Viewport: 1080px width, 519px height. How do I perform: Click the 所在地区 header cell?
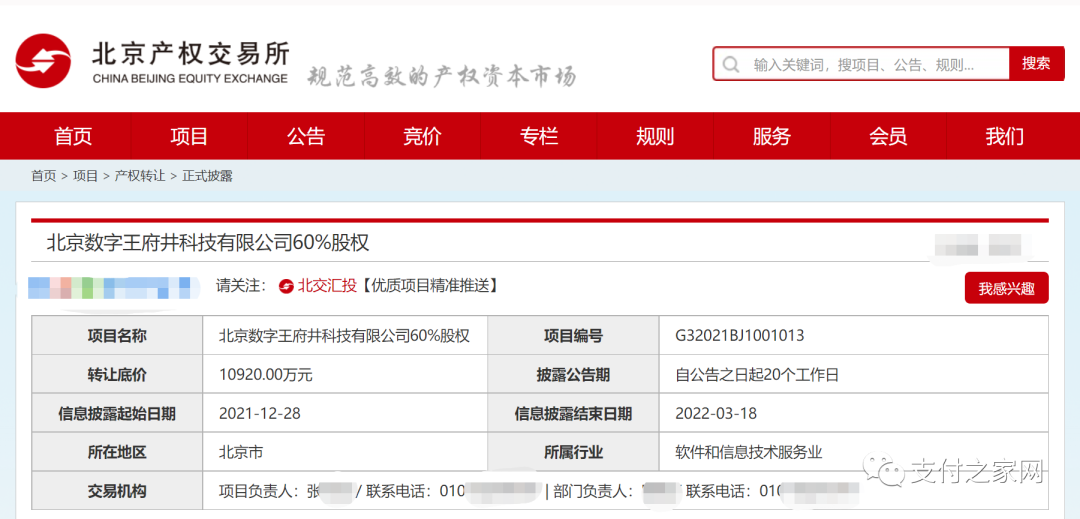pyautogui.click(x=117, y=452)
